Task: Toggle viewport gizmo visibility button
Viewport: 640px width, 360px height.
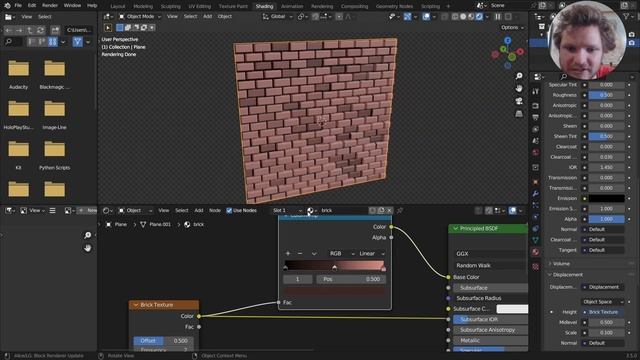Action: click(407, 17)
